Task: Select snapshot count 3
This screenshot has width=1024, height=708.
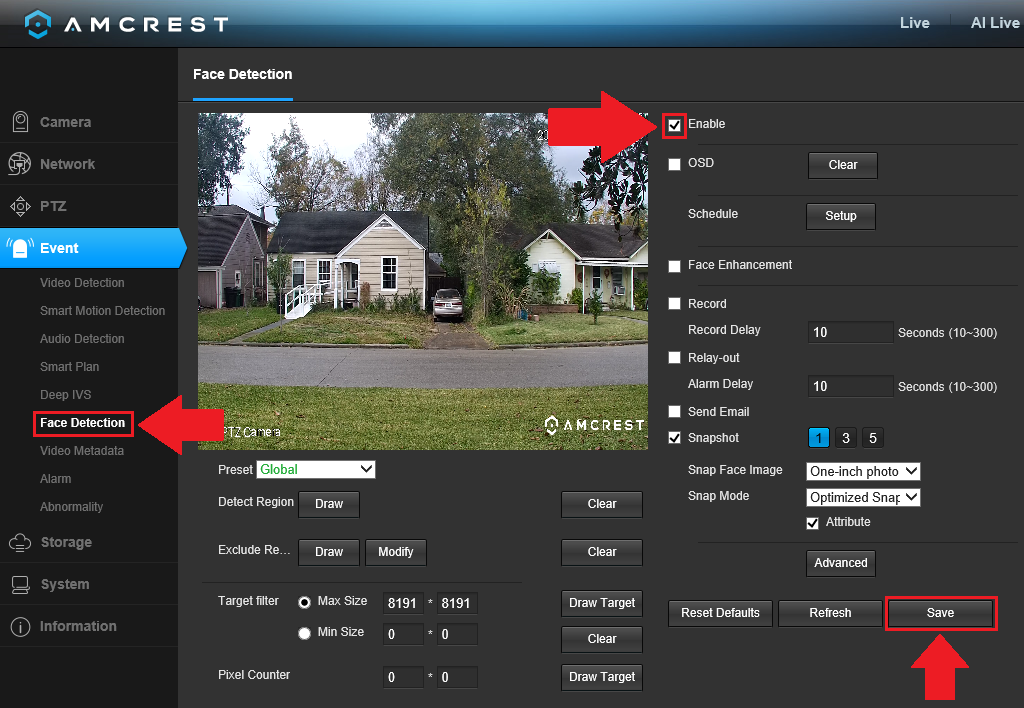Action: (x=846, y=438)
